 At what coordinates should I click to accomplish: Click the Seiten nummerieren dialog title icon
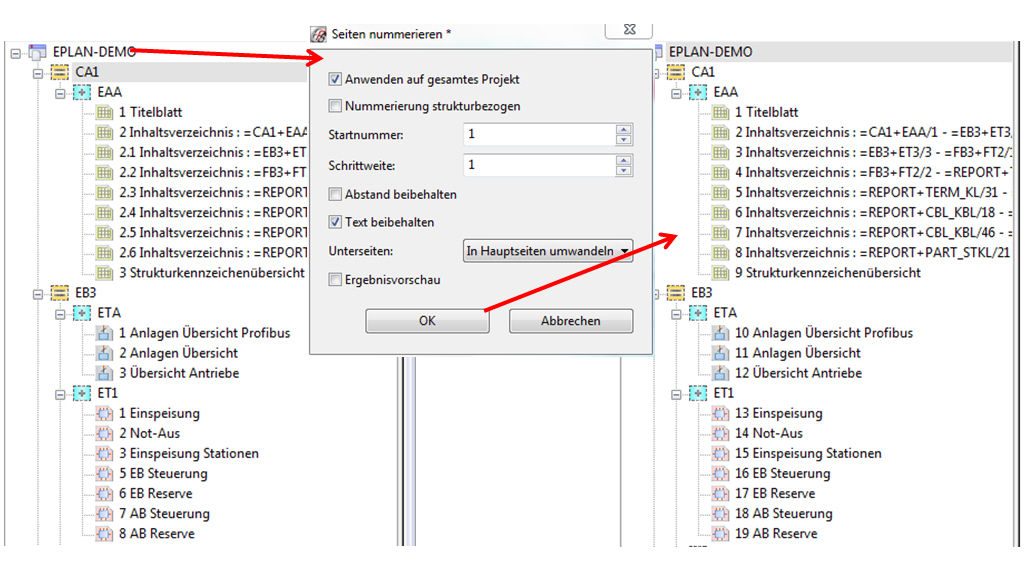(319, 34)
